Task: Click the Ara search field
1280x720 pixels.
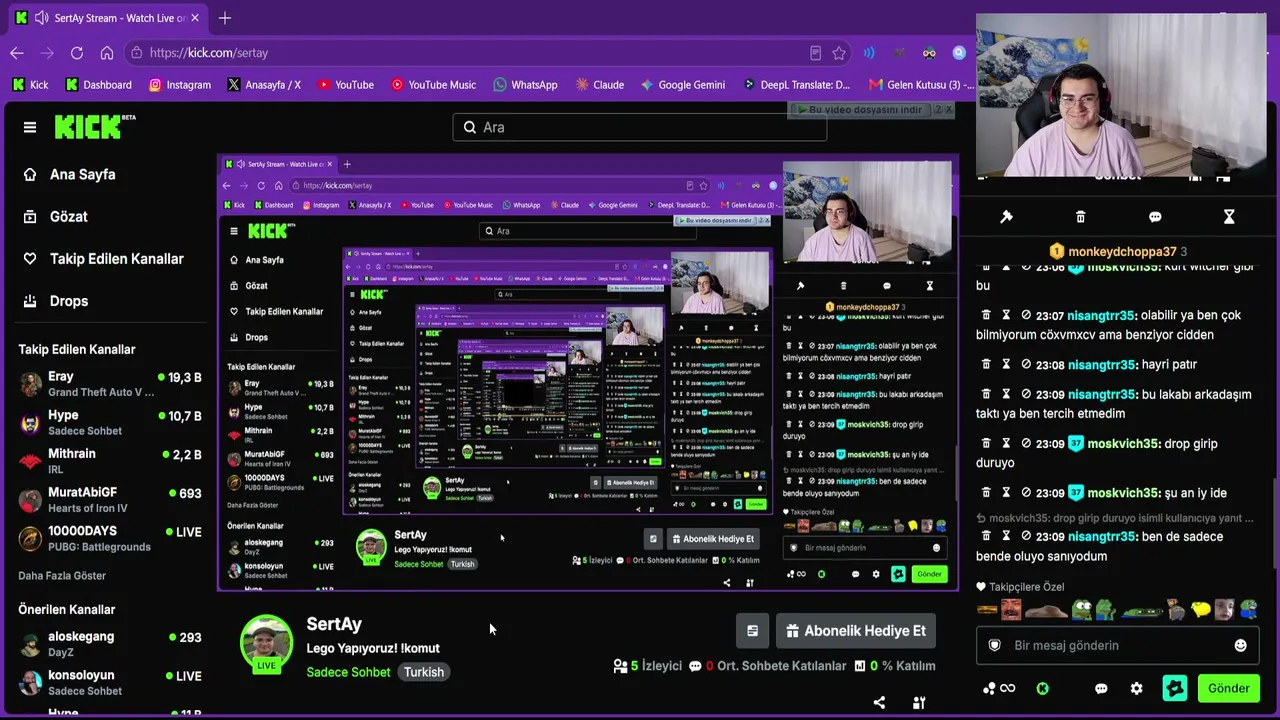Action: [x=640, y=127]
